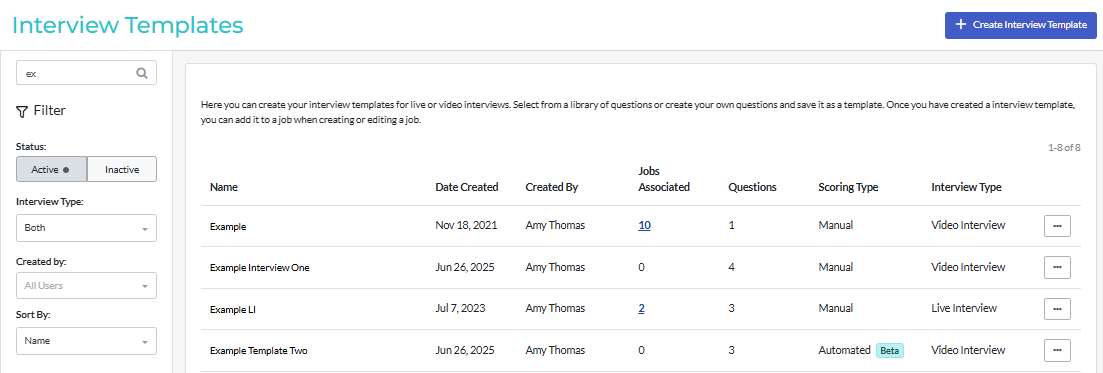The height and width of the screenshot is (373, 1103).
Task: Click the Date Created column header
Action: point(466,187)
